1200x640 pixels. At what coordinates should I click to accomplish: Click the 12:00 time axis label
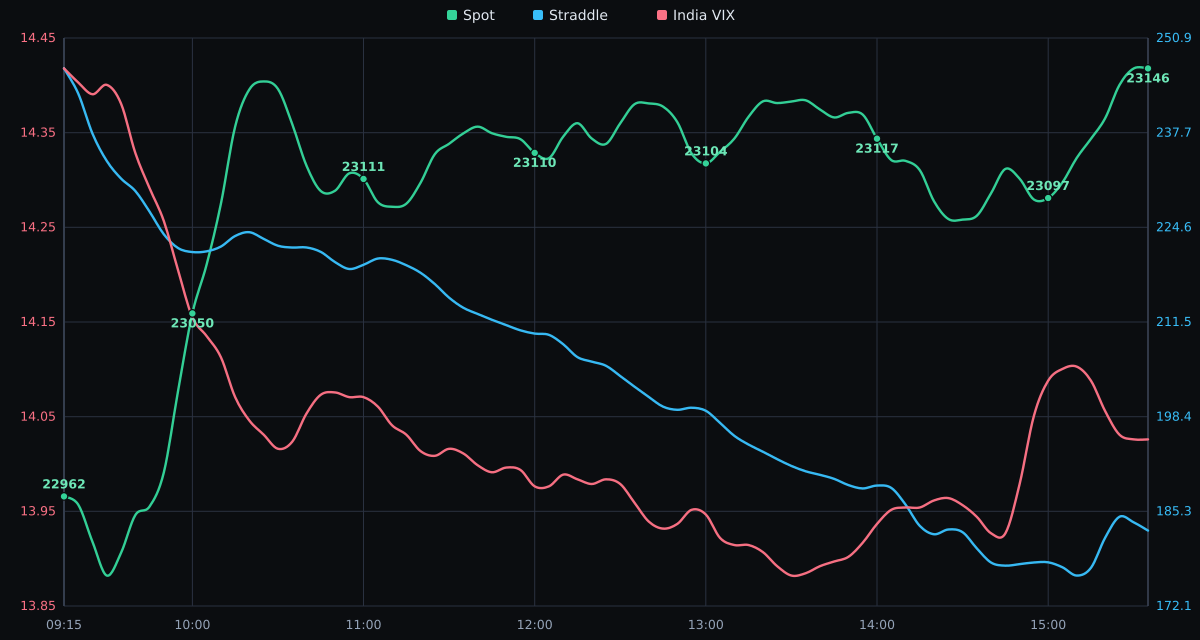[x=535, y=625]
